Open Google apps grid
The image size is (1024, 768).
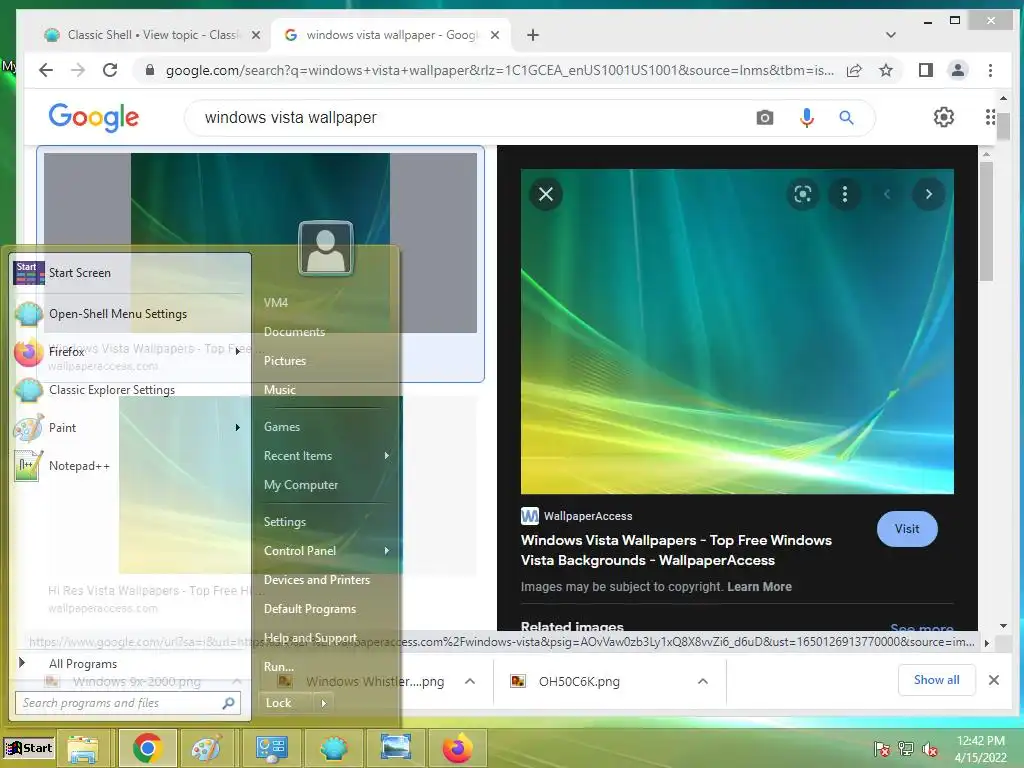click(x=990, y=118)
